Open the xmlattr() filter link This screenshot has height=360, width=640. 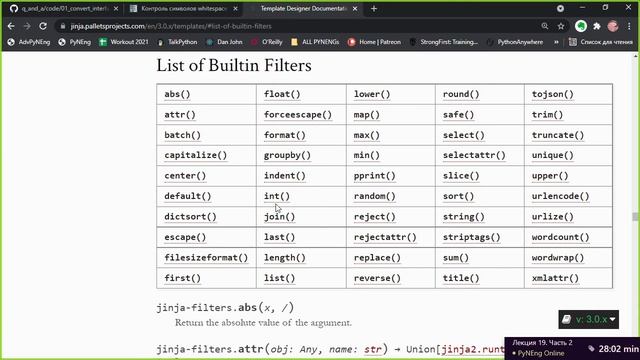[555, 278]
